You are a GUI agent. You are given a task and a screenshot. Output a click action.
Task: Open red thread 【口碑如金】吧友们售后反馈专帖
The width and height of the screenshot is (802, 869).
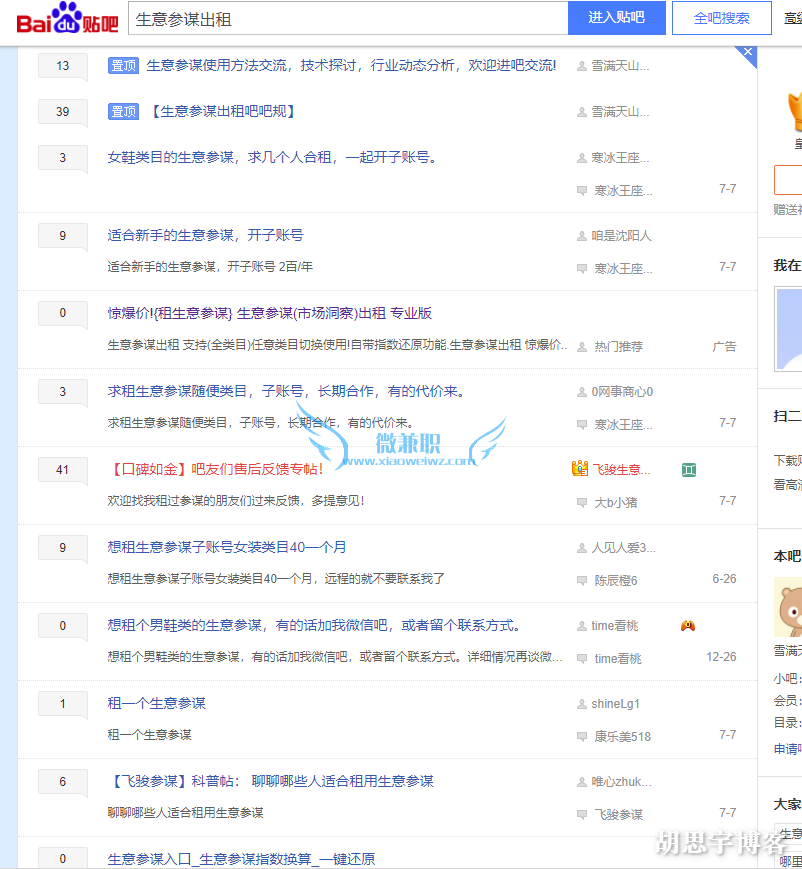coord(216,469)
